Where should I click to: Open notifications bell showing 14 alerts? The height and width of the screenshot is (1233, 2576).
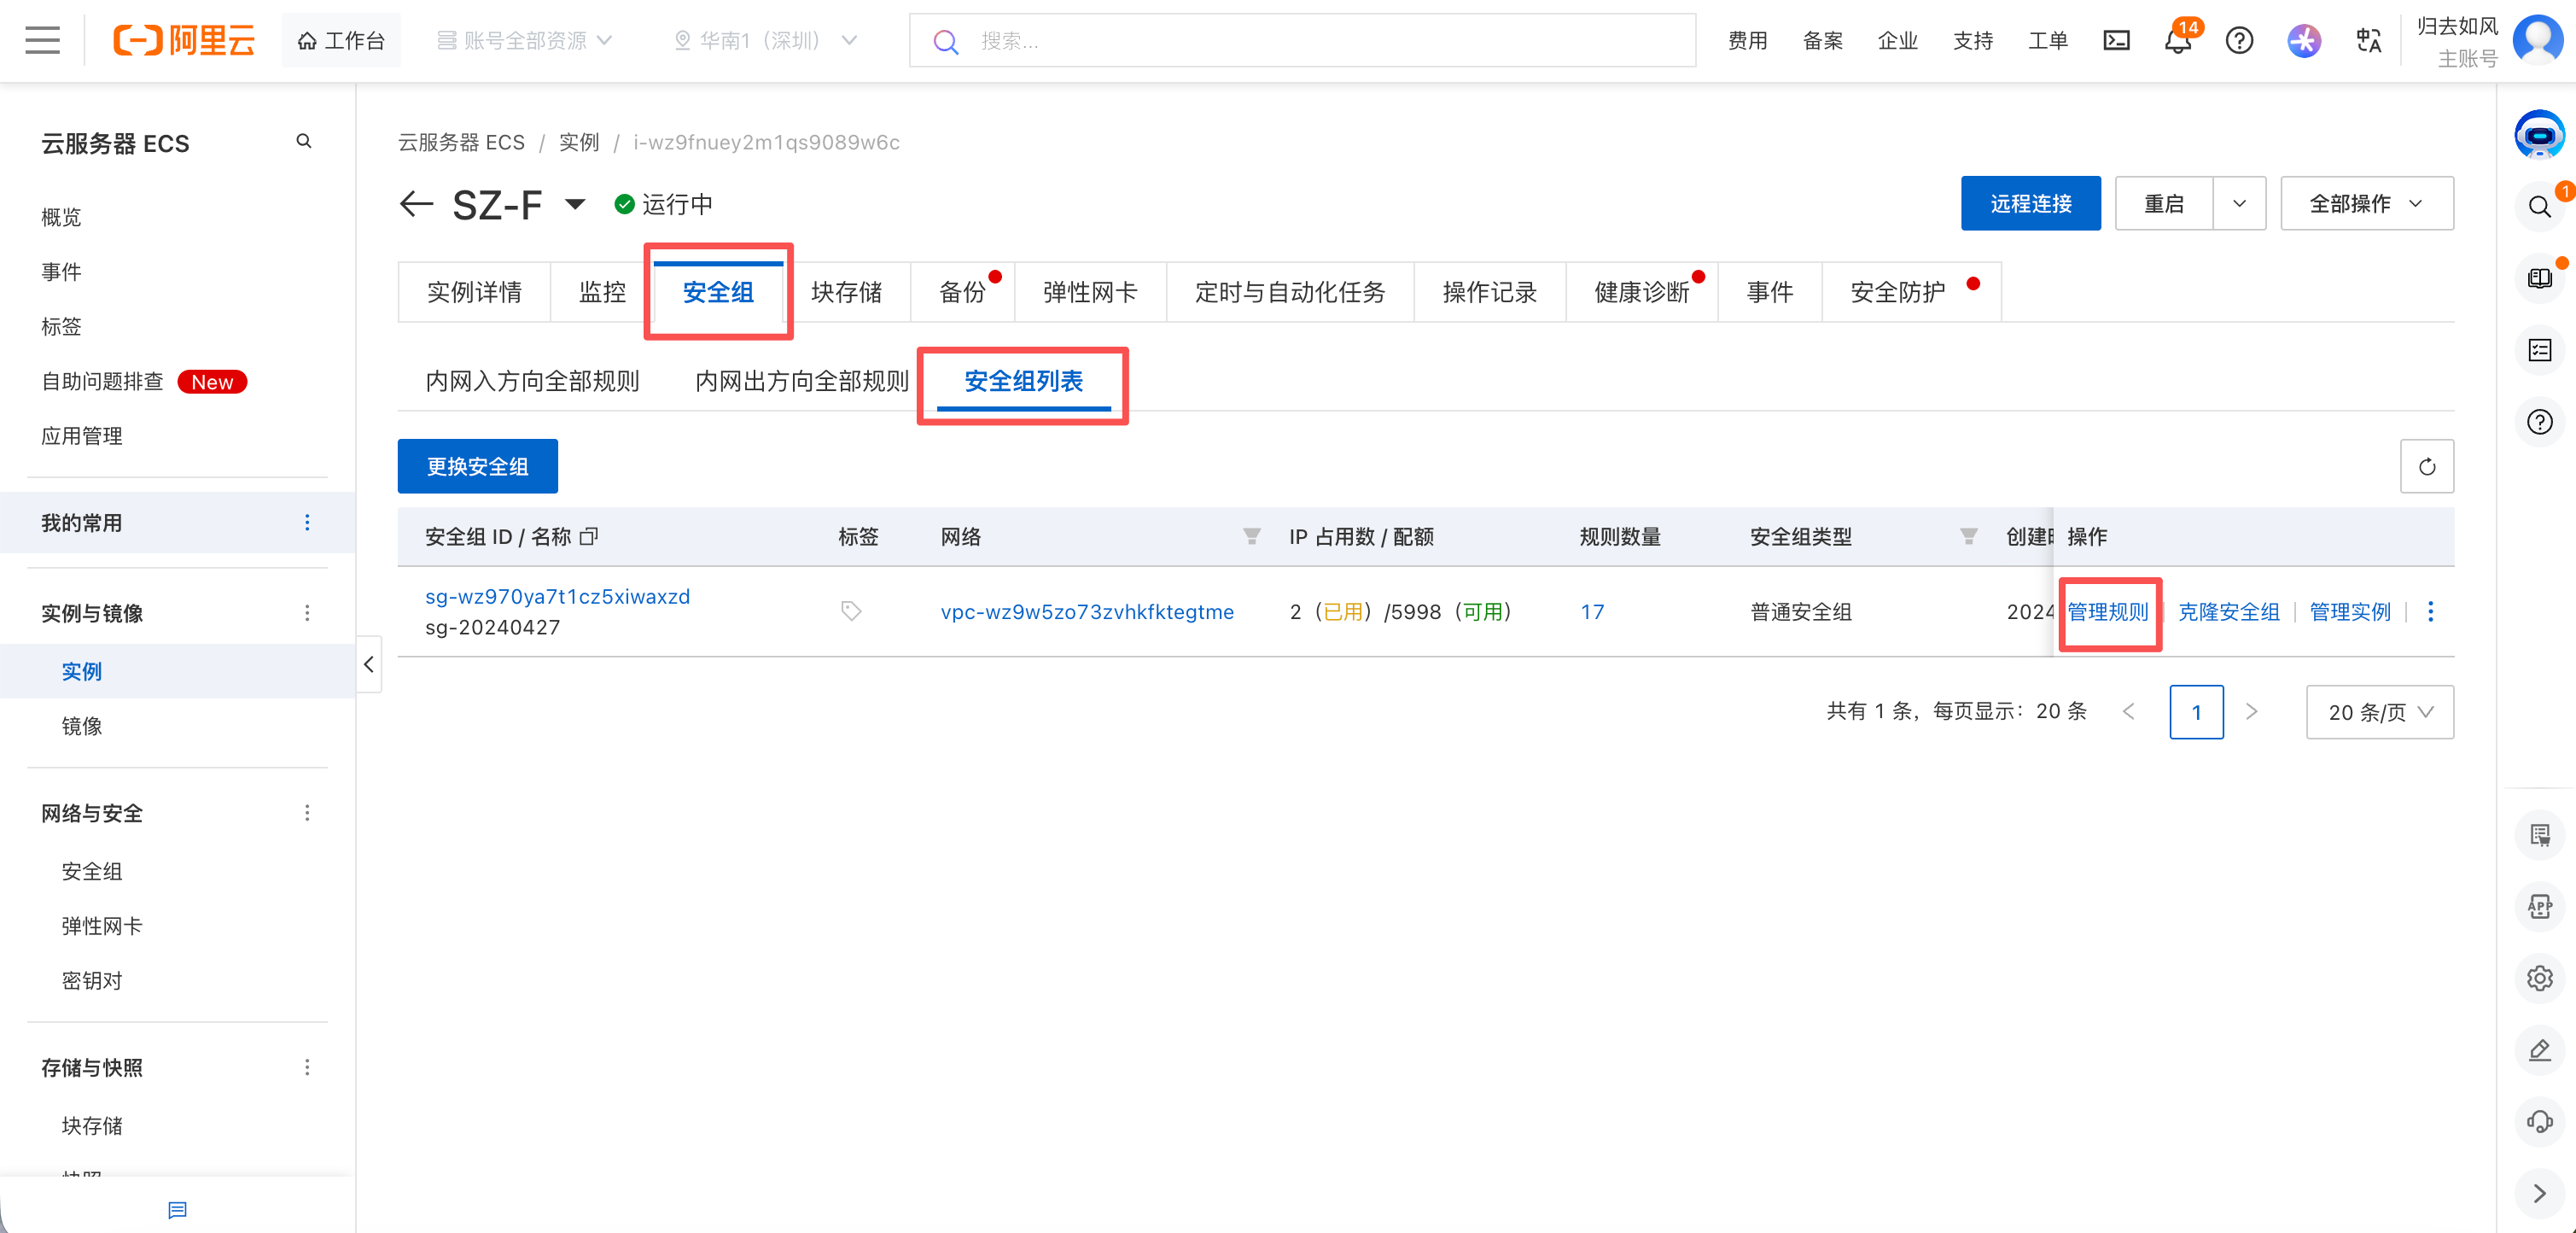point(2177,41)
